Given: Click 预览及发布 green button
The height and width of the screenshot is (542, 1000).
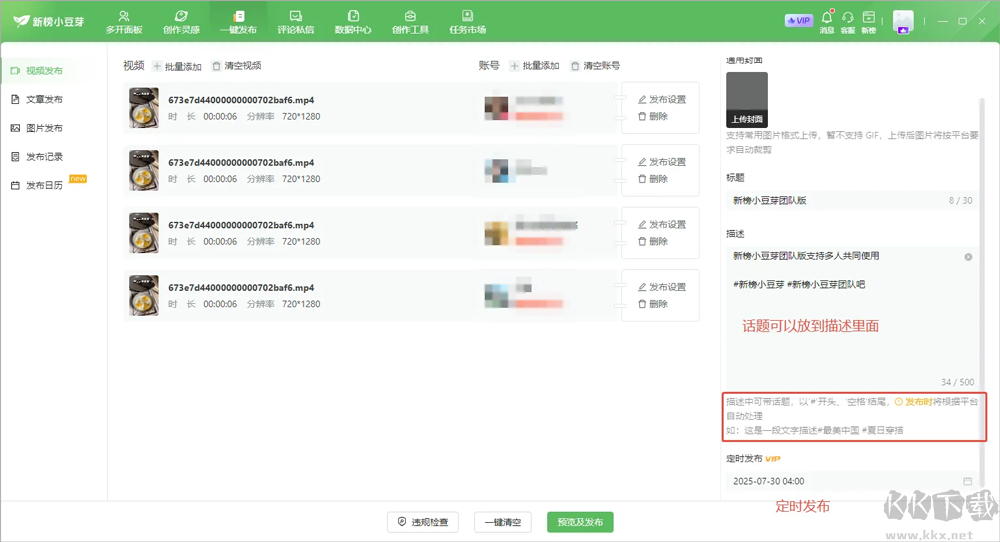Looking at the screenshot, I should (x=580, y=522).
